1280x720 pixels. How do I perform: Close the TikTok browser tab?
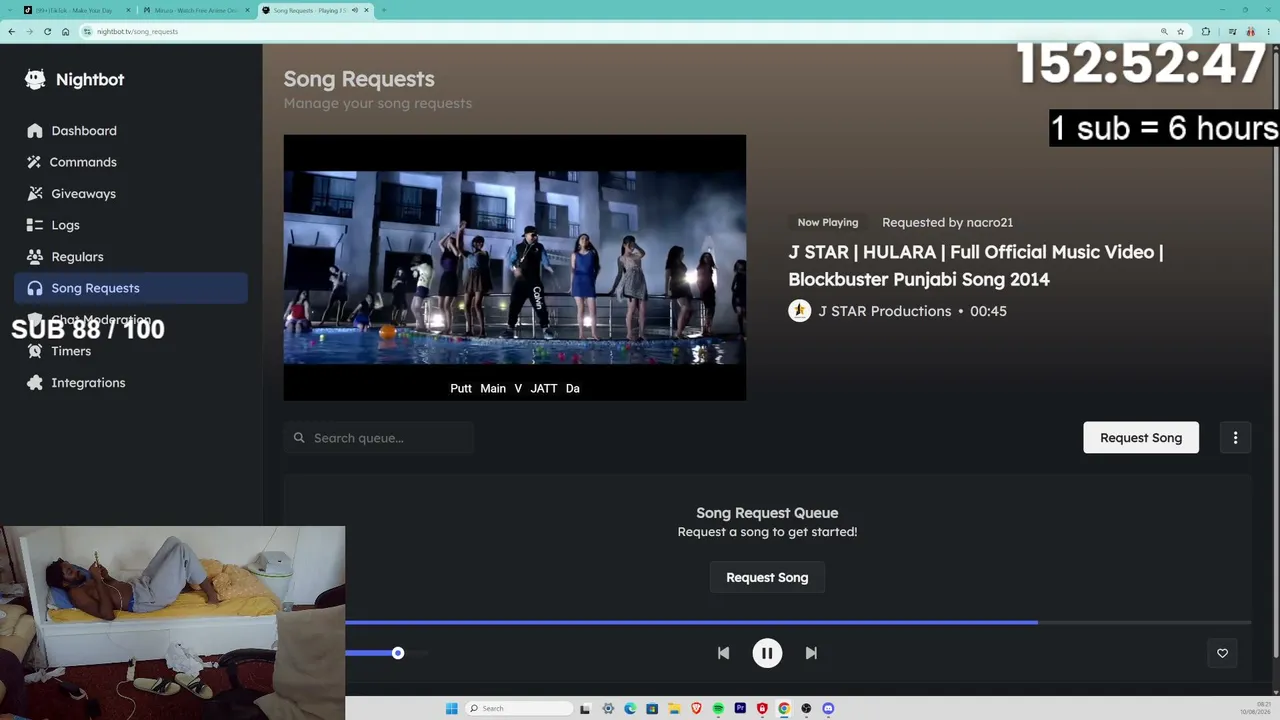(128, 10)
